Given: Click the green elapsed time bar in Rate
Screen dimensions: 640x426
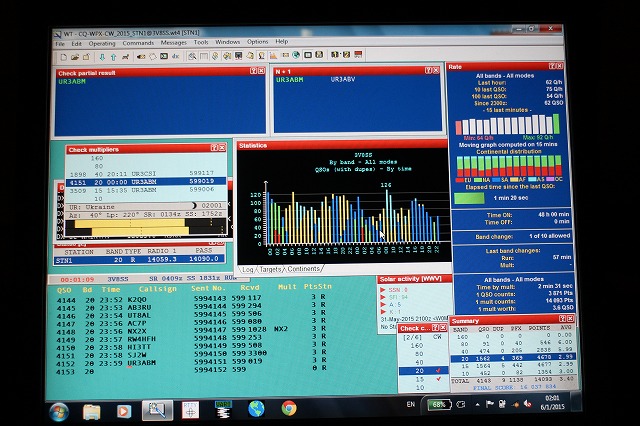Looking at the screenshot, I should click(x=469, y=198).
